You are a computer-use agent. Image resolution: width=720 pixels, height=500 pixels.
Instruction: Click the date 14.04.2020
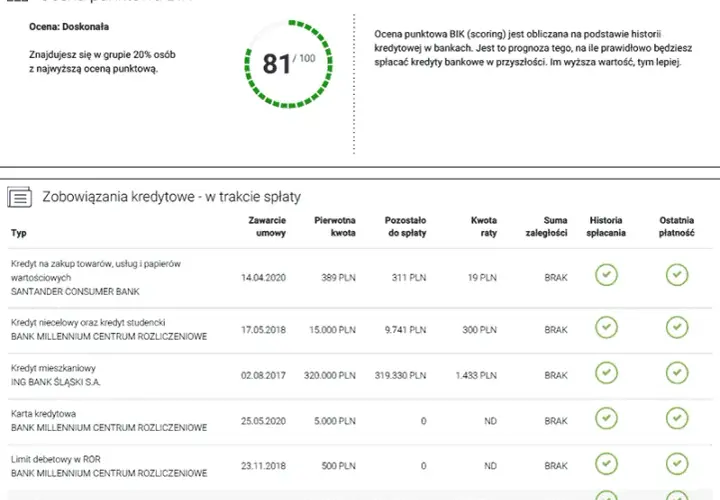point(264,277)
